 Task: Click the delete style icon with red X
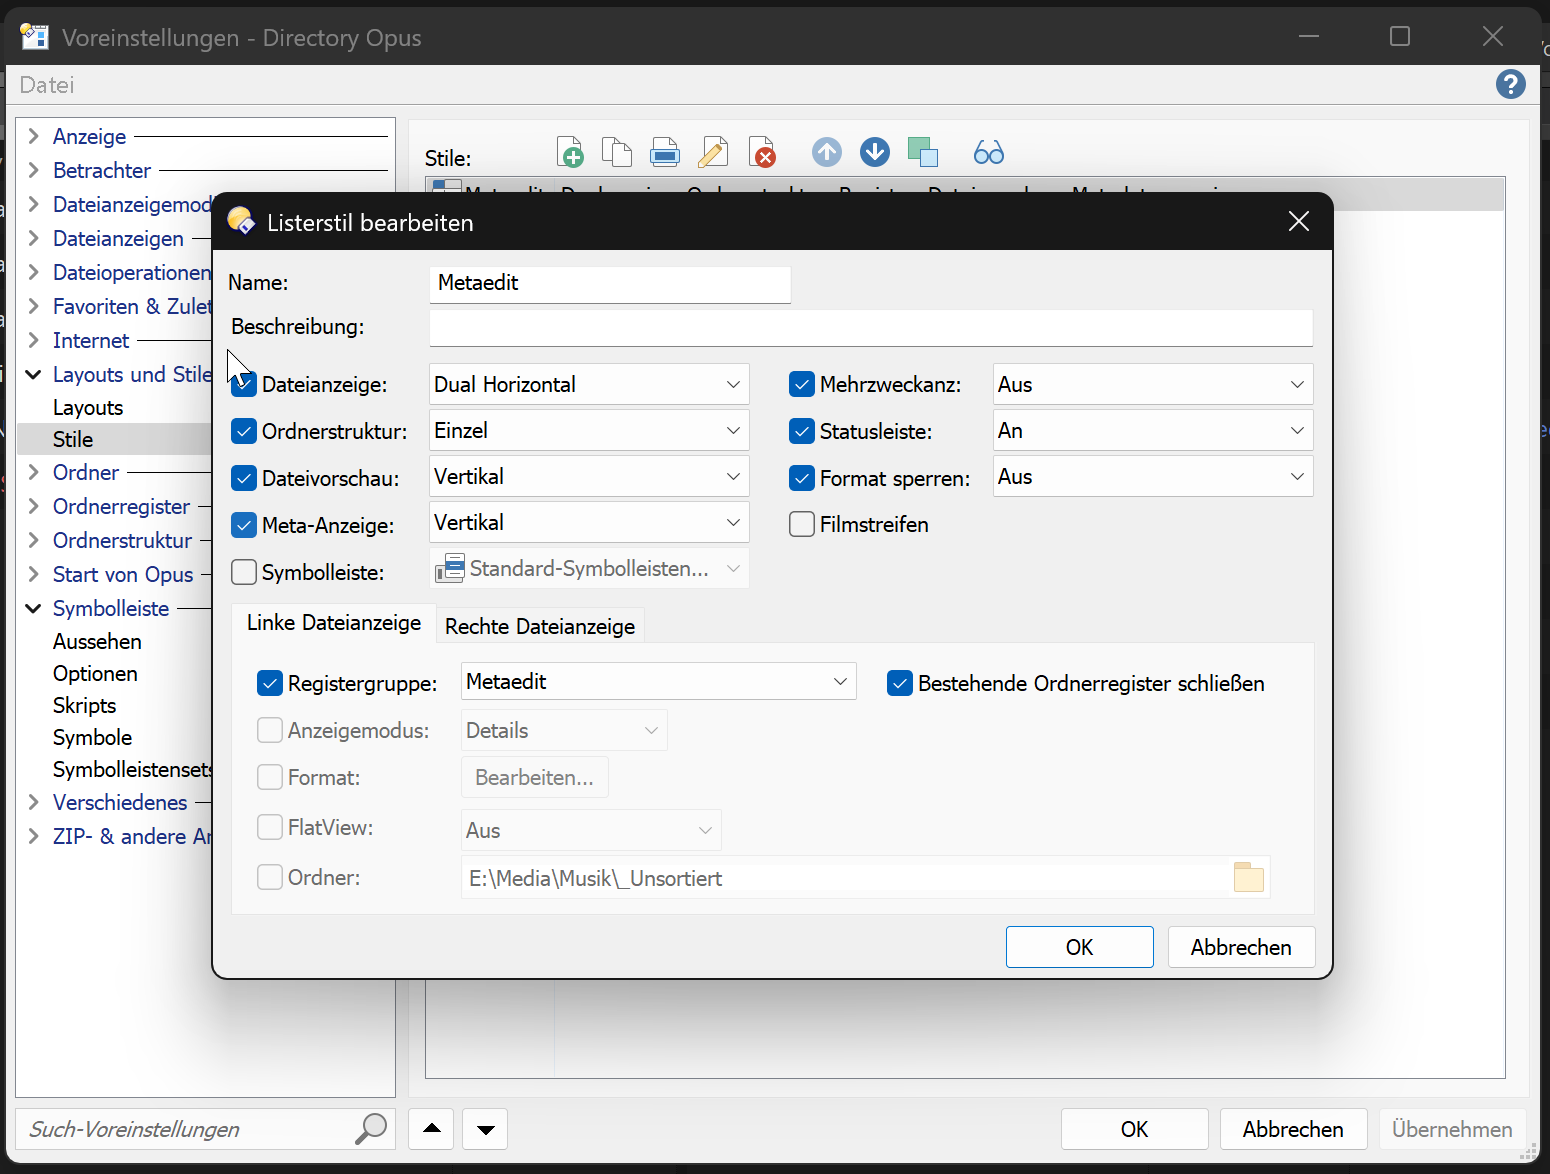click(762, 152)
